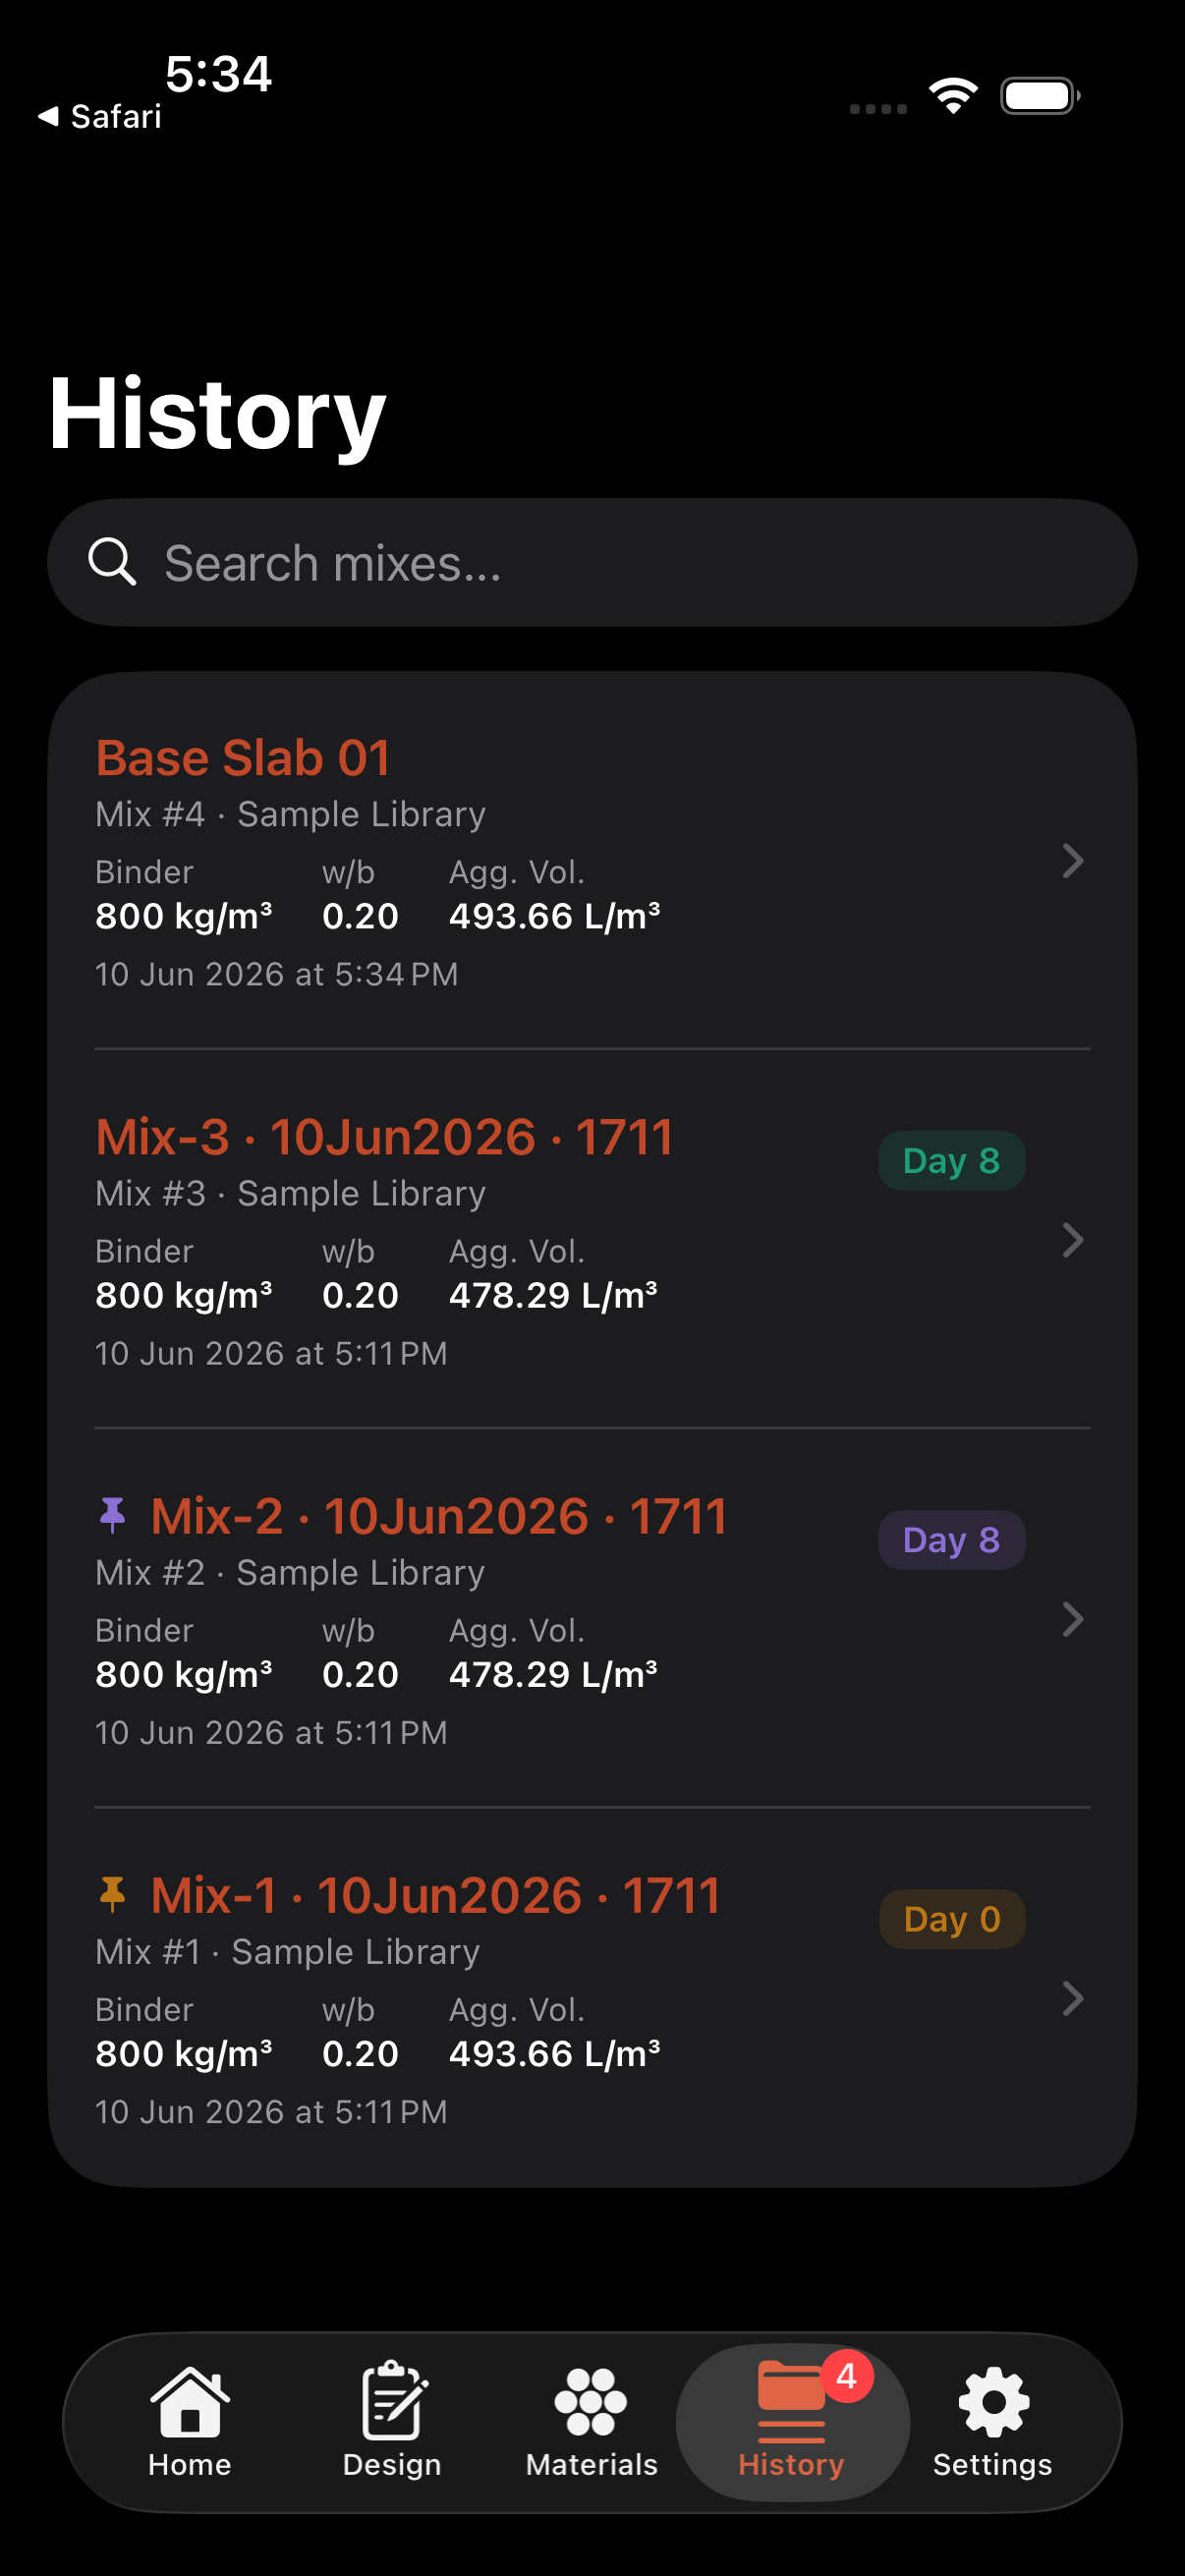
Task: Focus the Search mixes field
Action: click(x=592, y=563)
